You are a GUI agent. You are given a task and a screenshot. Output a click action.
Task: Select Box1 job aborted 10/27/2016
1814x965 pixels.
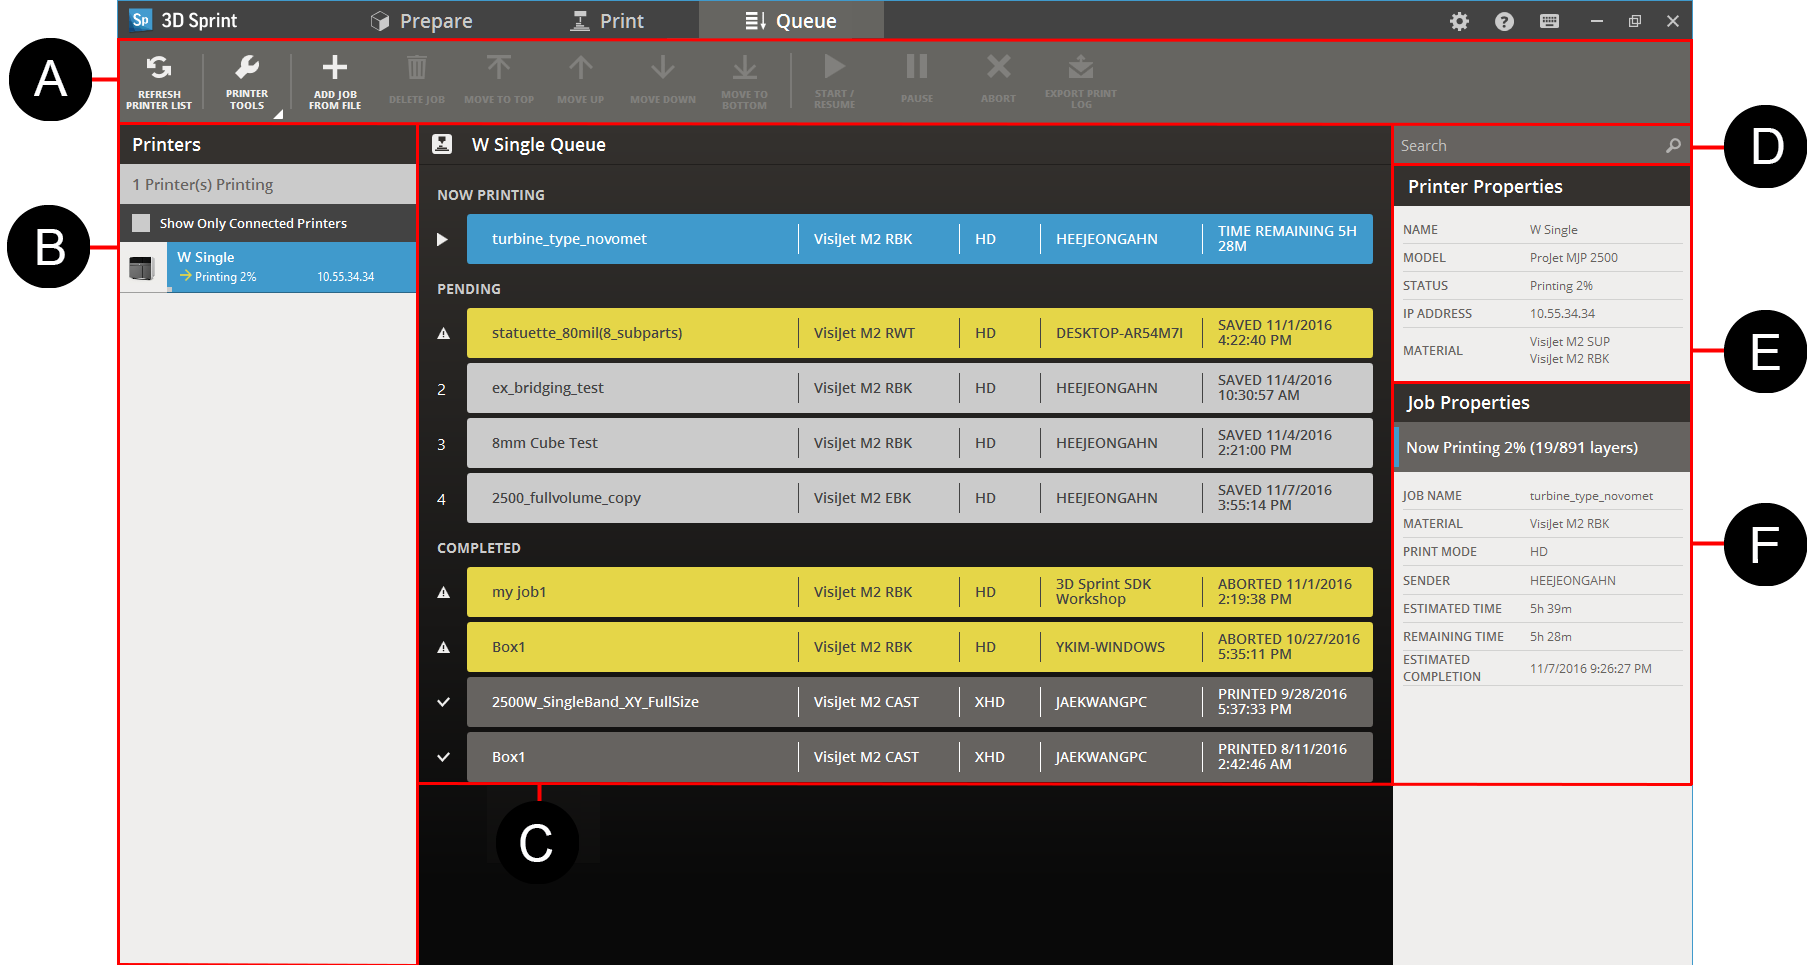(x=920, y=647)
